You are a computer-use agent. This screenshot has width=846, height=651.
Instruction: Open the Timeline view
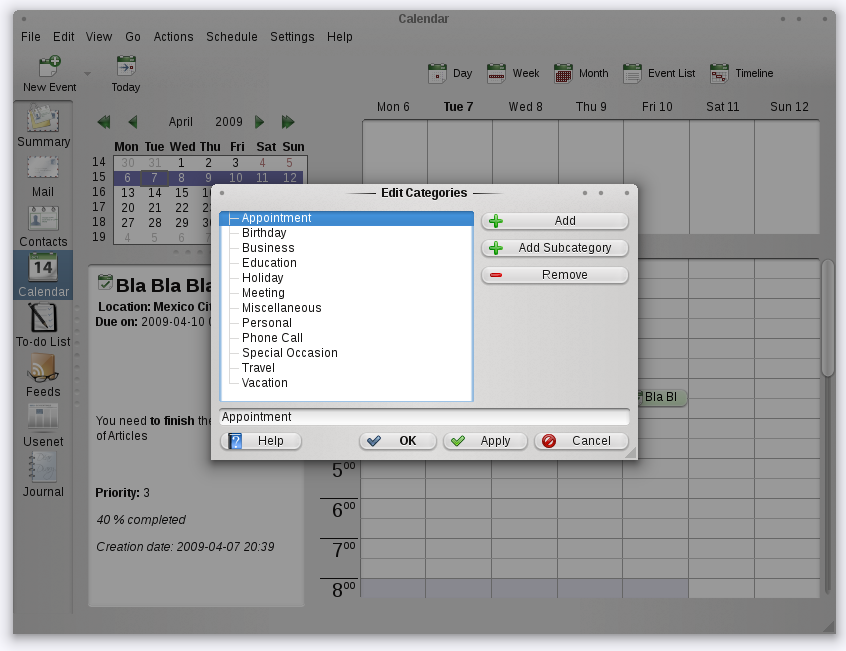click(x=742, y=73)
